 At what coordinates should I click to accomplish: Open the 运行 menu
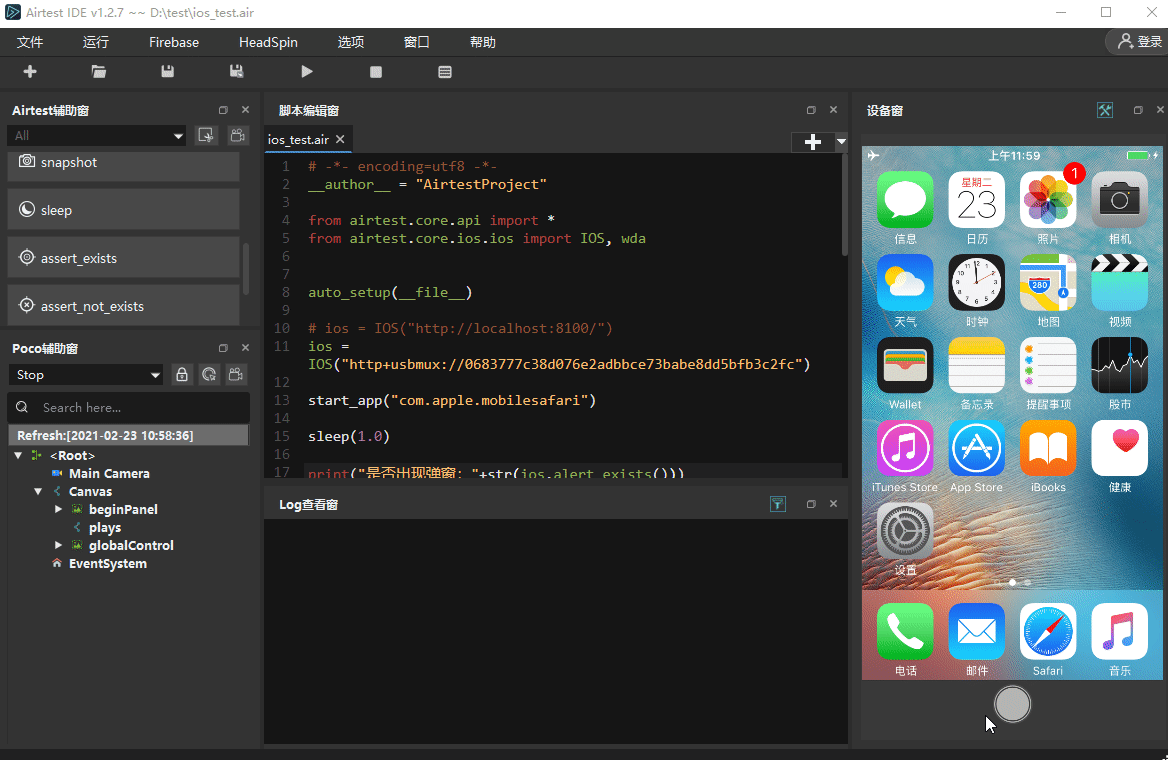[x=95, y=42]
